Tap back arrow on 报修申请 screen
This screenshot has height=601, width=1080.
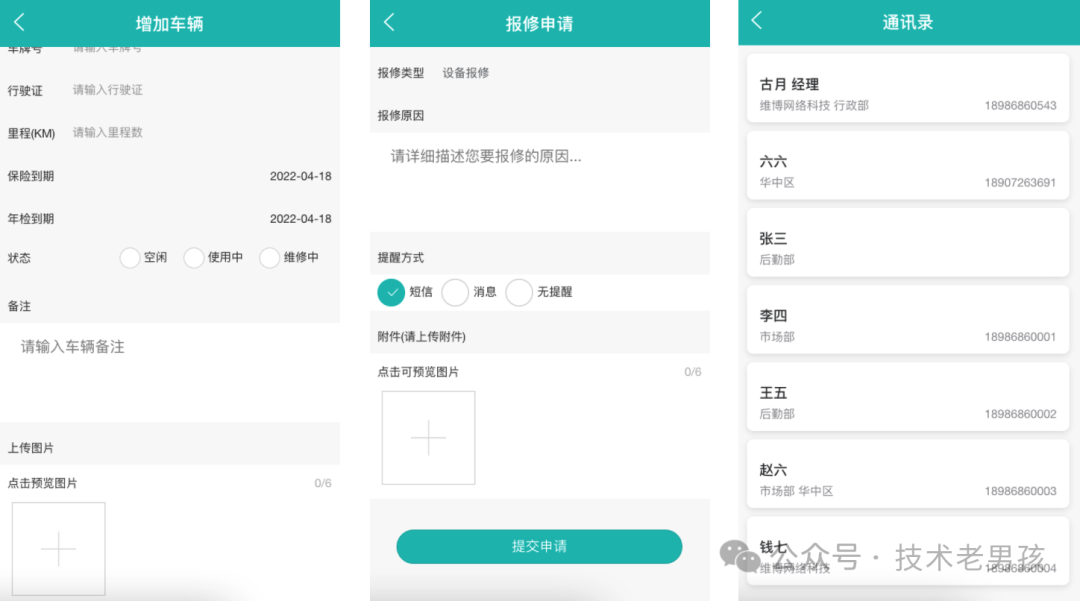389,23
